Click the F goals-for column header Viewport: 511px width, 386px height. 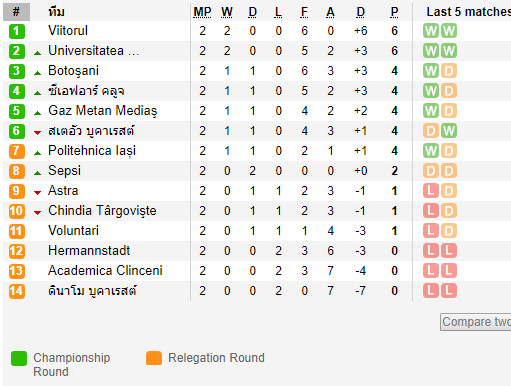coord(304,12)
